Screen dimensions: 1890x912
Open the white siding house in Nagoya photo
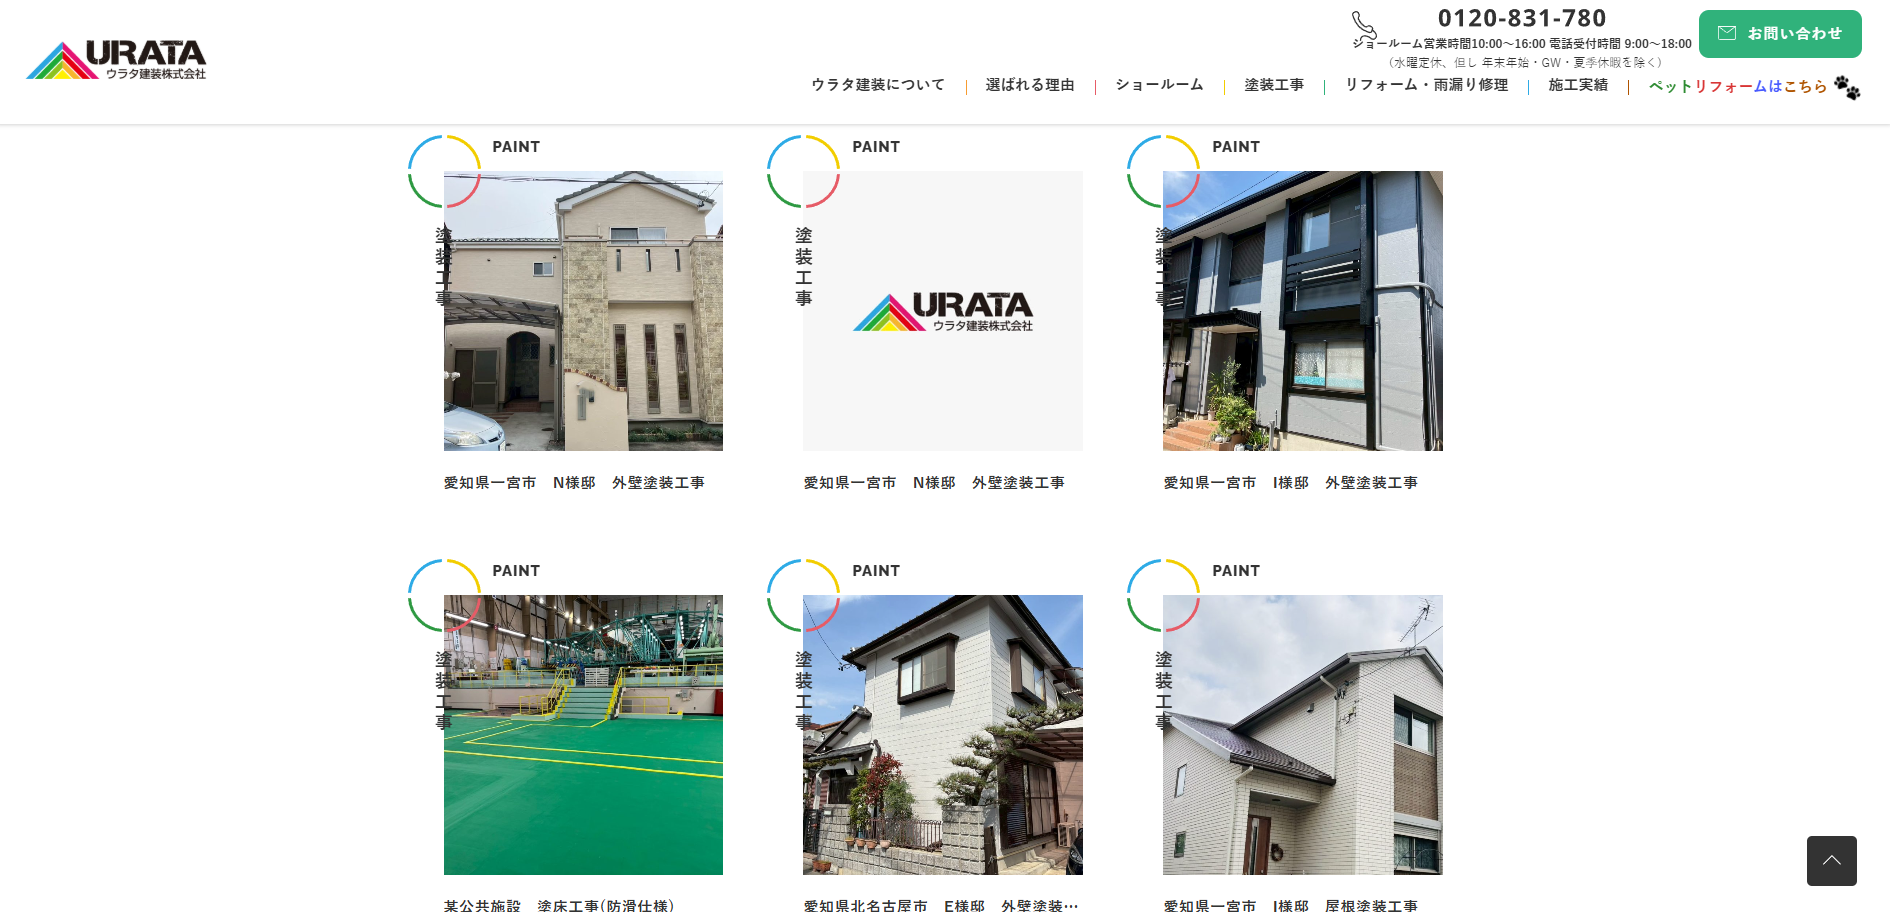click(943, 735)
